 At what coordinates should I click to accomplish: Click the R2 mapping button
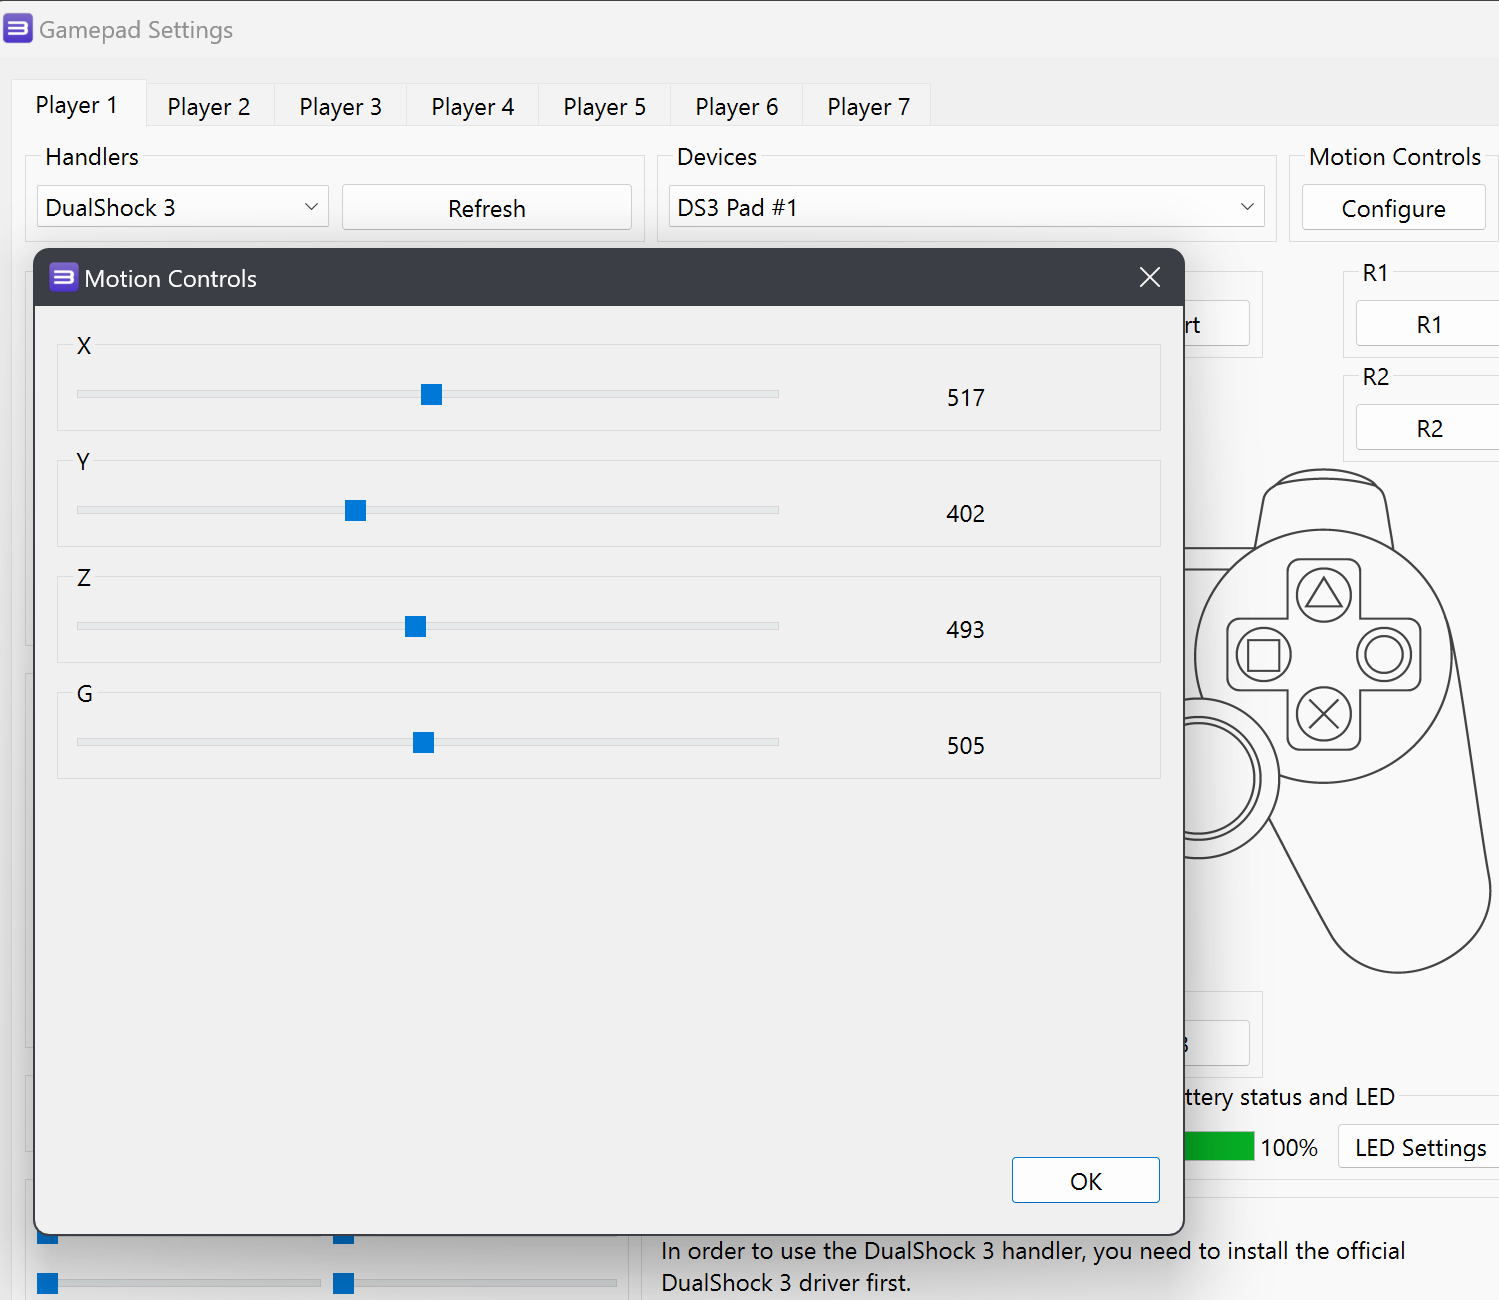coord(1430,427)
